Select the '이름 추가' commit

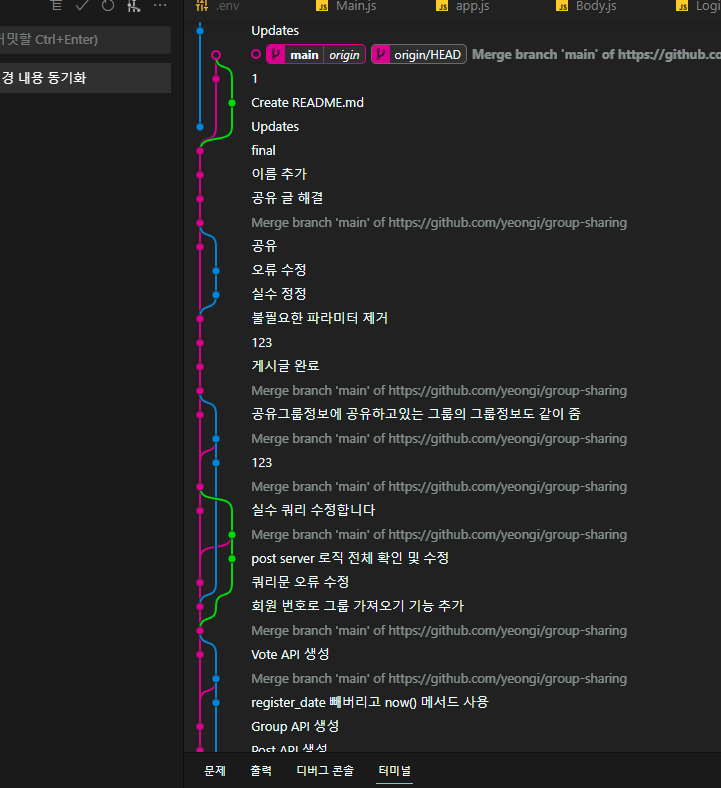tap(279, 174)
